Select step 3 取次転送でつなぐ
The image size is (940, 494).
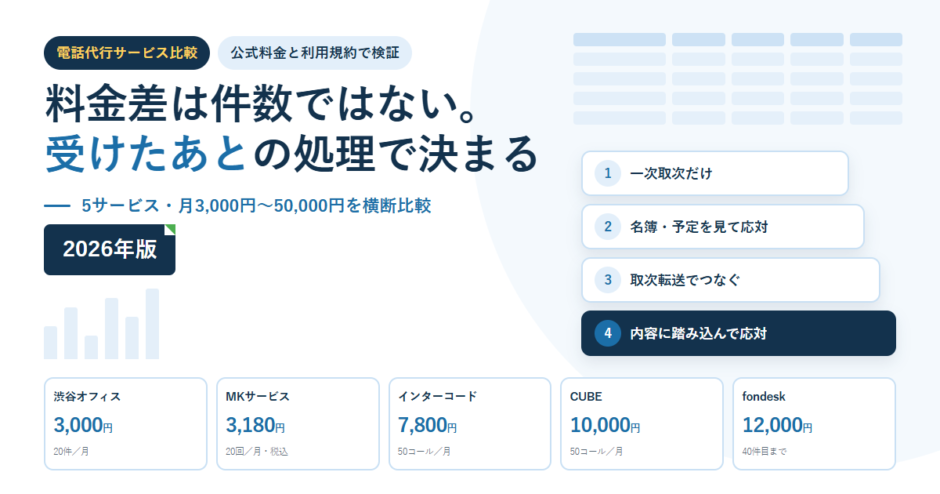[x=730, y=280]
